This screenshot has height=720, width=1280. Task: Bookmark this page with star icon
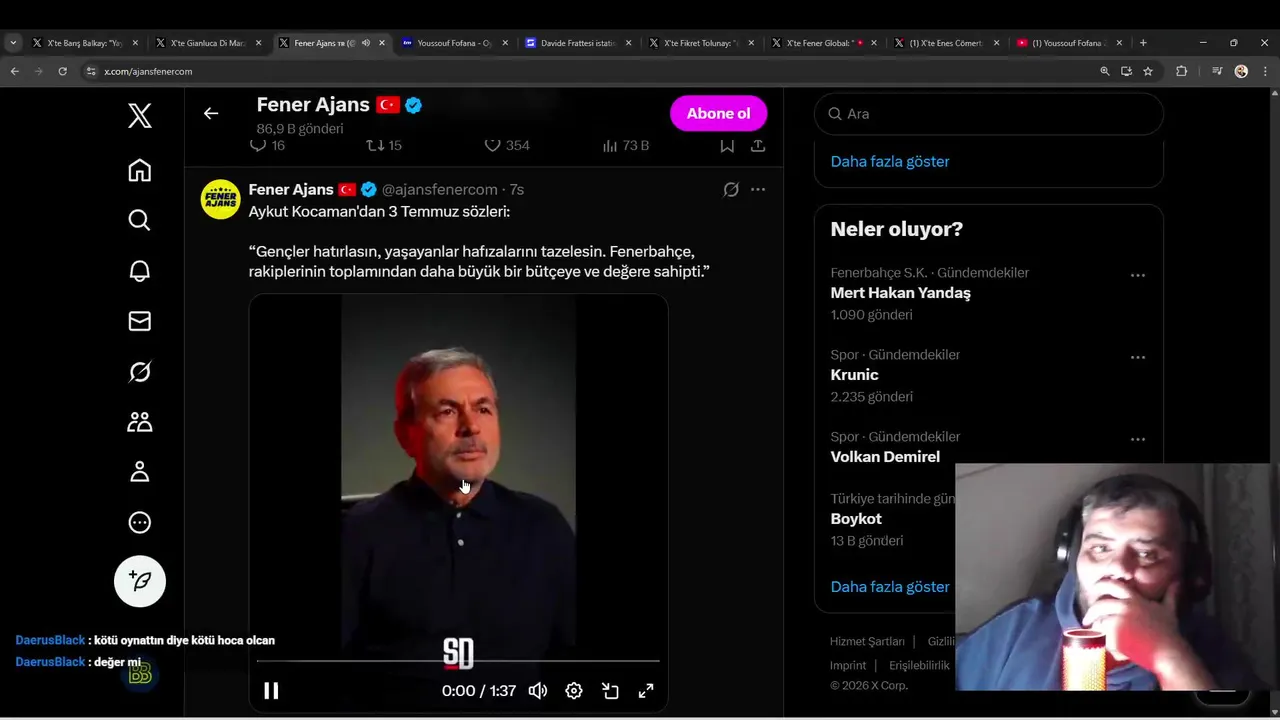click(1148, 71)
